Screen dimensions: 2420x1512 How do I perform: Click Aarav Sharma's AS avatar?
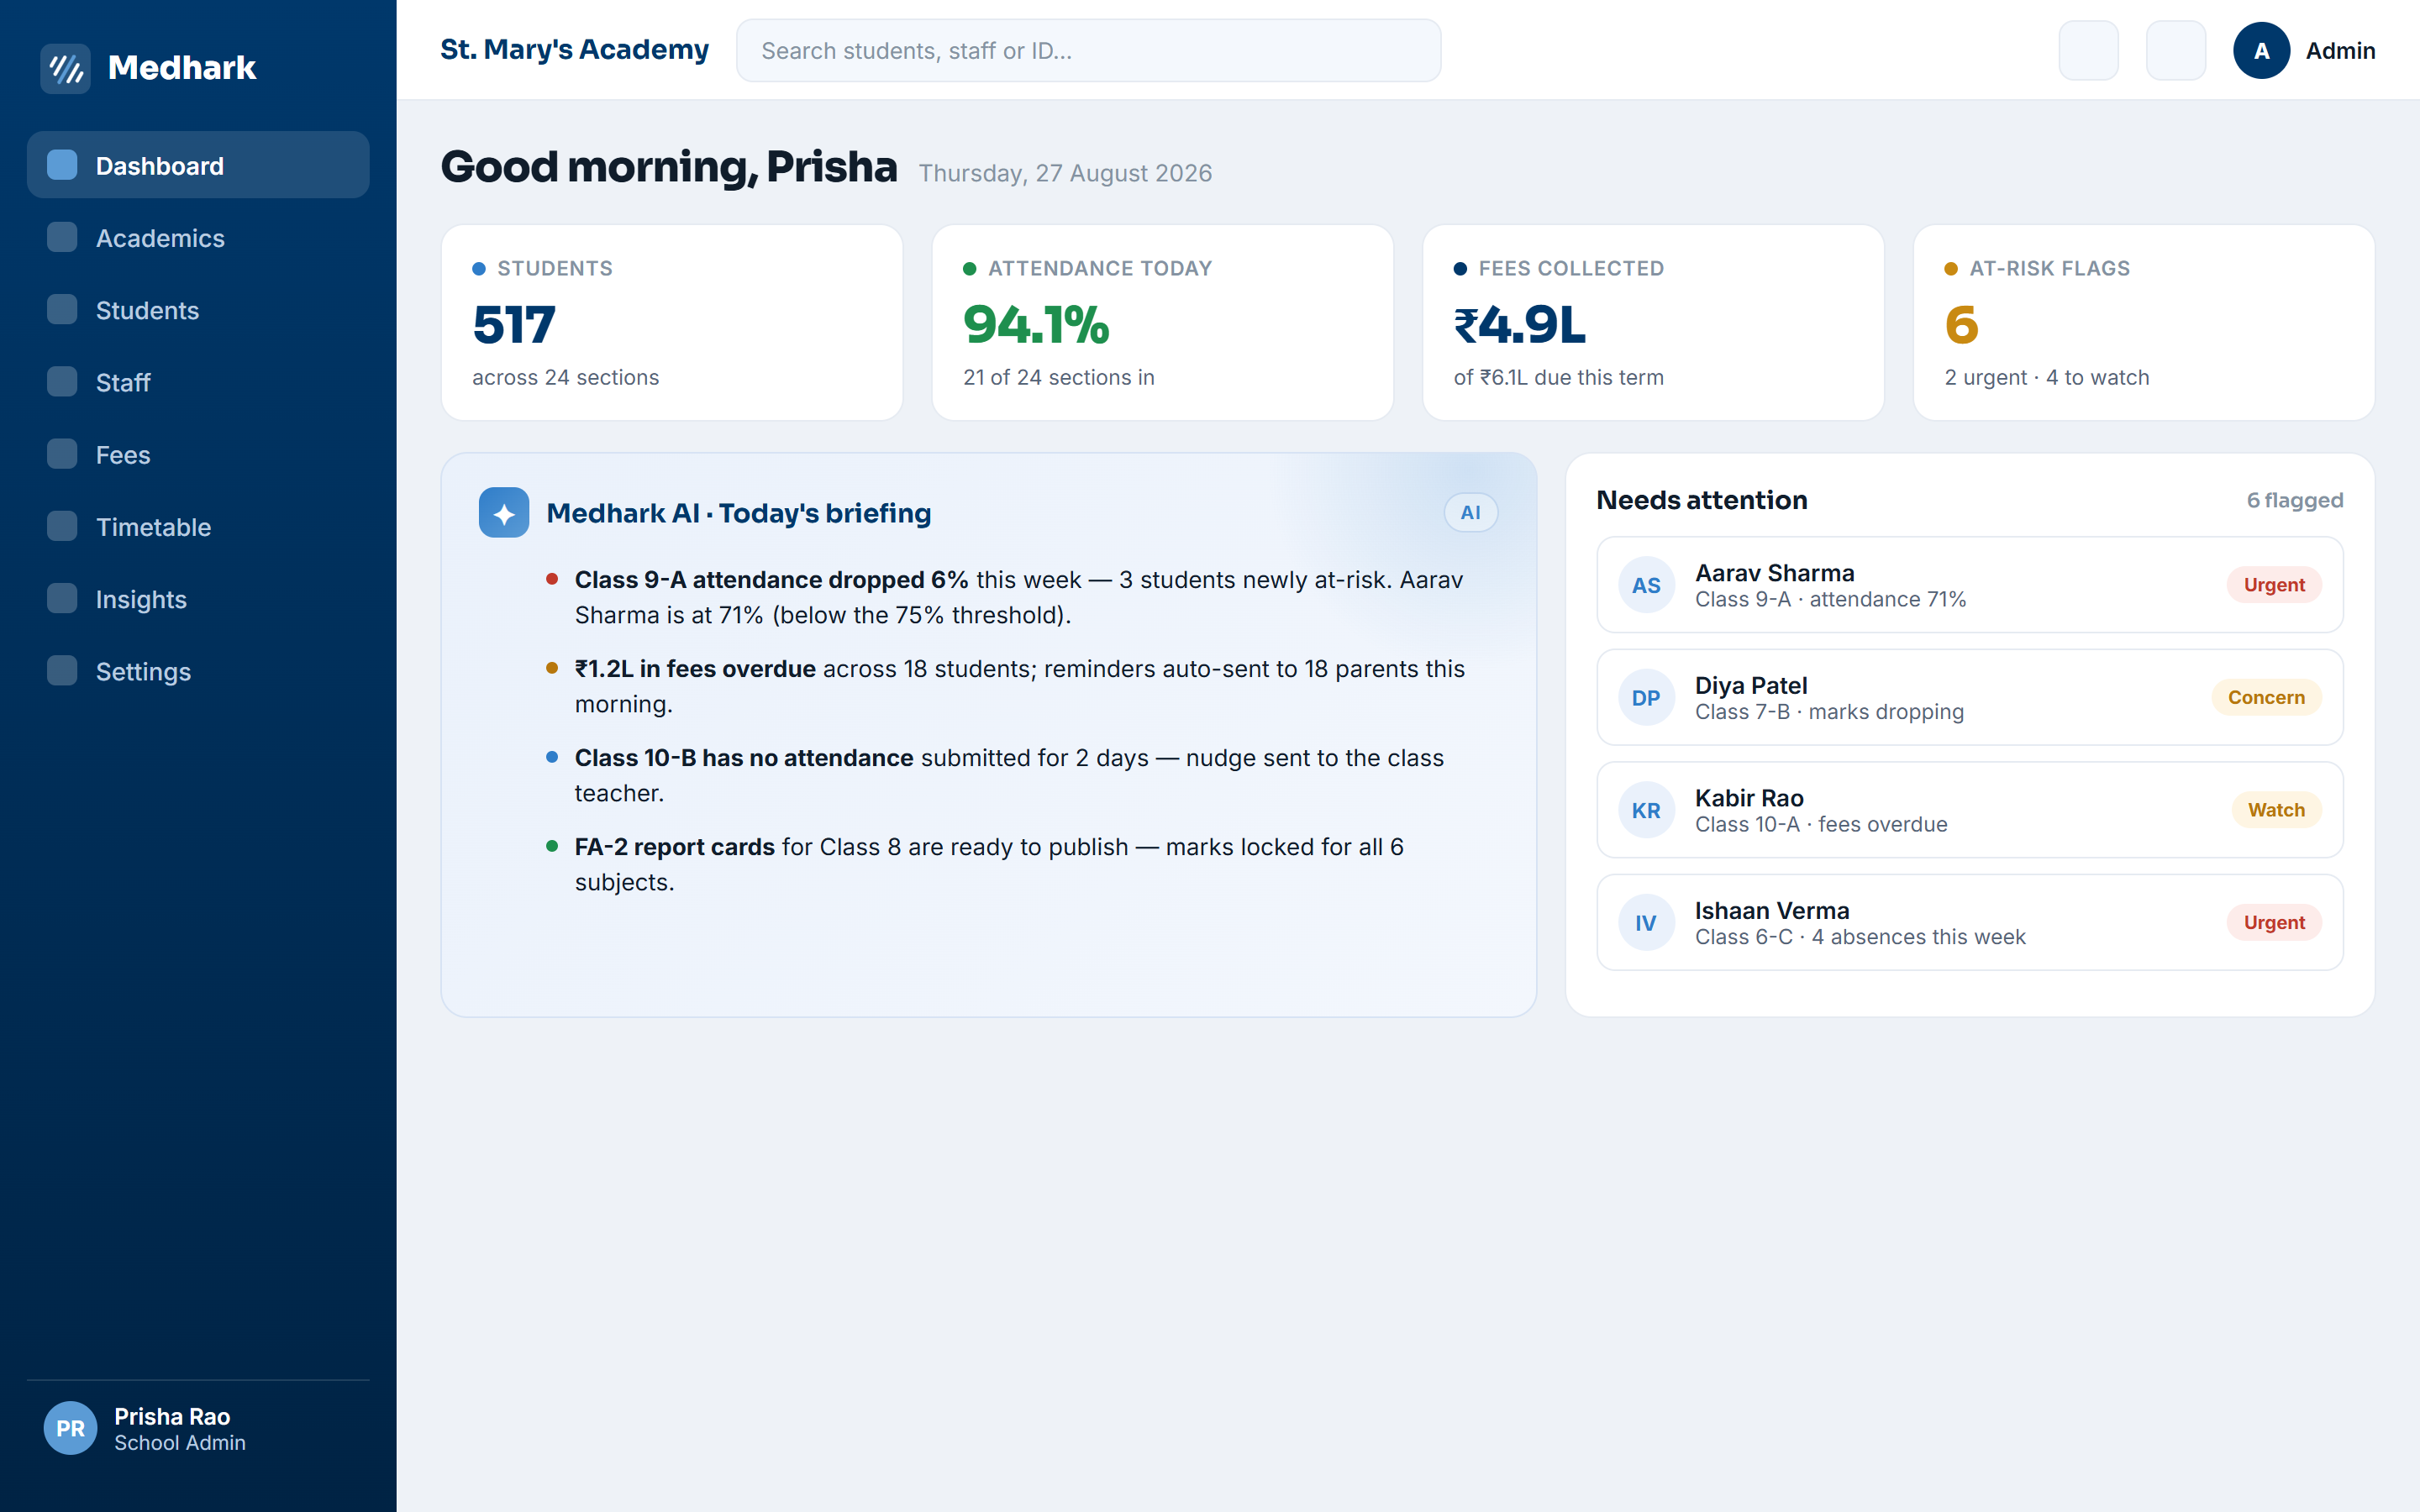(1646, 585)
